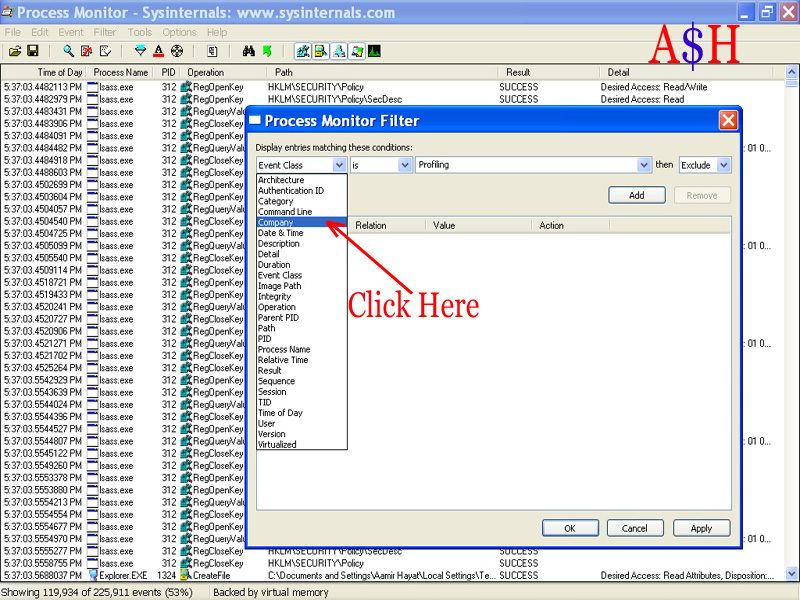
Task: Click the Add button in filter dialog
Action: pyautogui.click(x=637, y=195)
